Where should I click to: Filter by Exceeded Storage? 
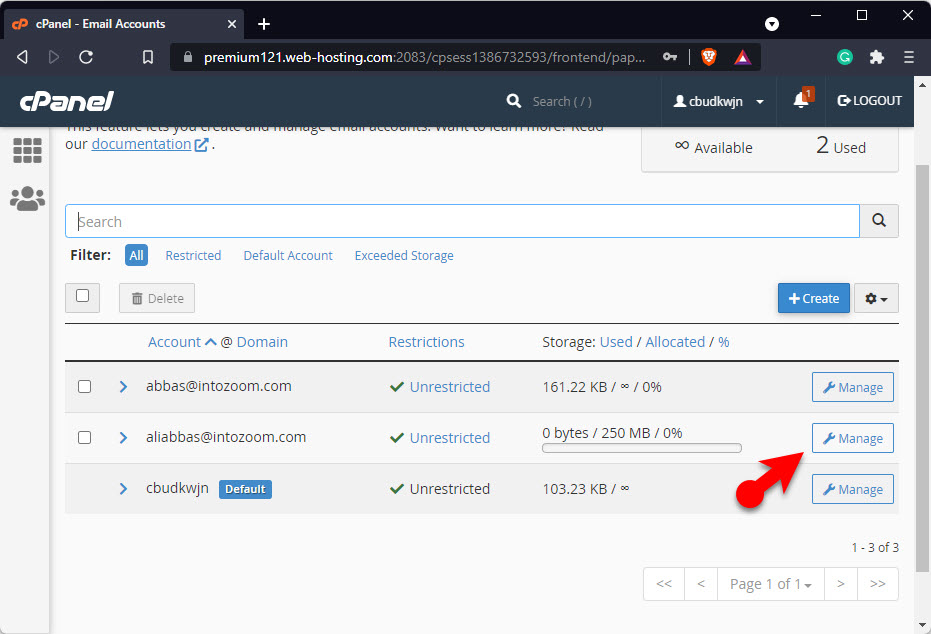pyautogui.click(x=404, y=255)
